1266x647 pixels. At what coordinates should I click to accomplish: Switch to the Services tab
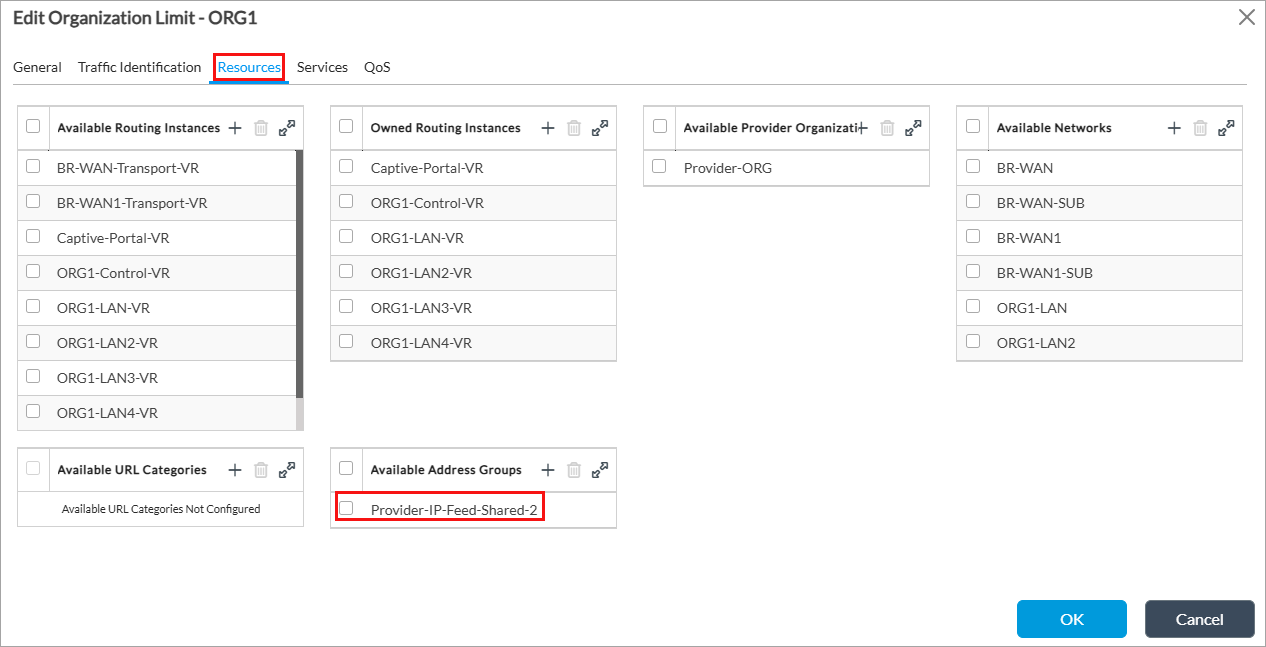(322, 67)
